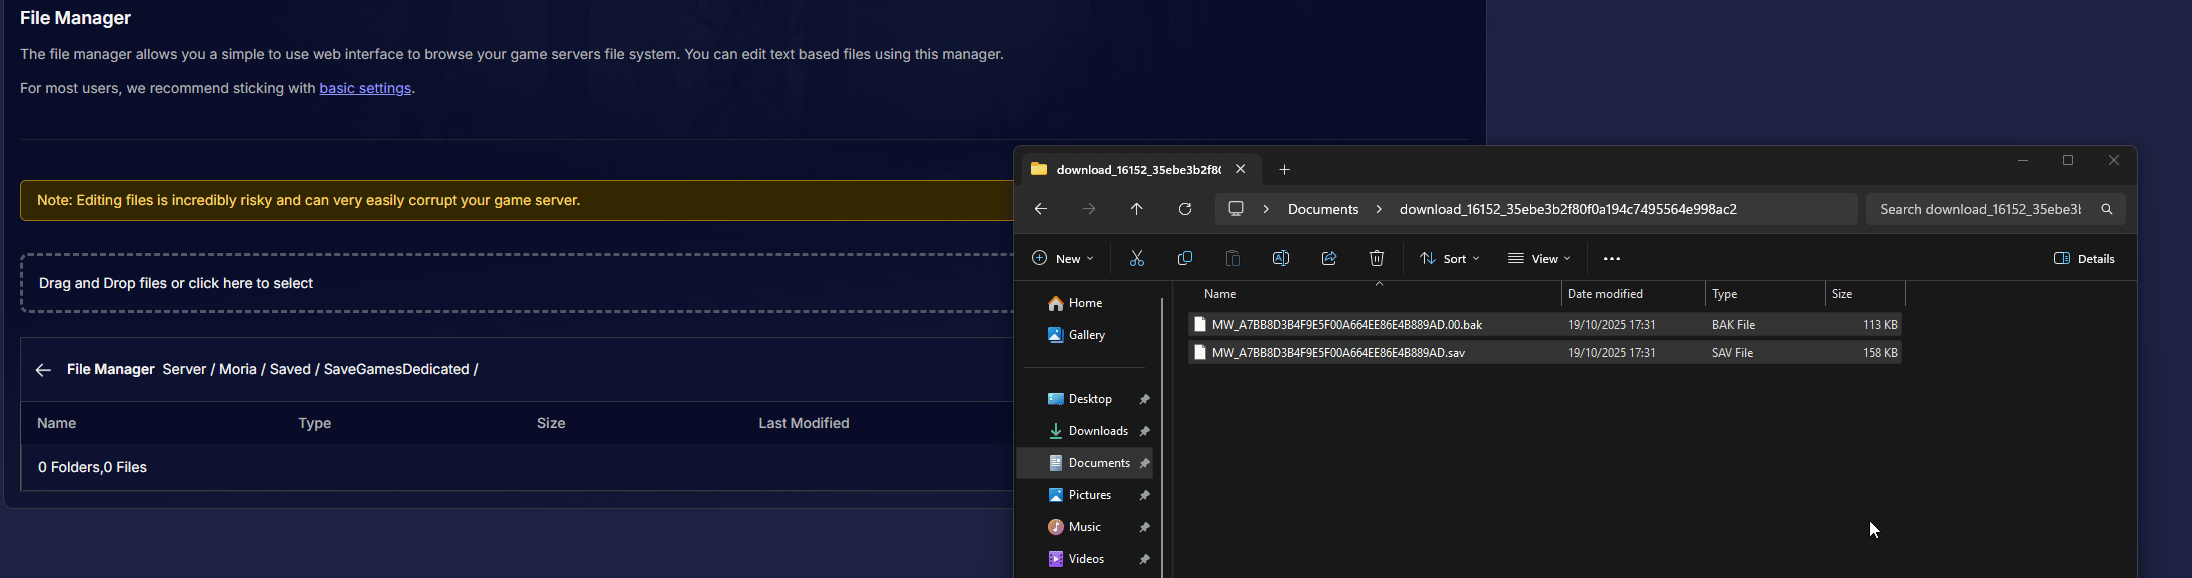2192x578 pixels.
Task: Click the Cut scissors icon in toolbar
Action: pos(1136,259)
